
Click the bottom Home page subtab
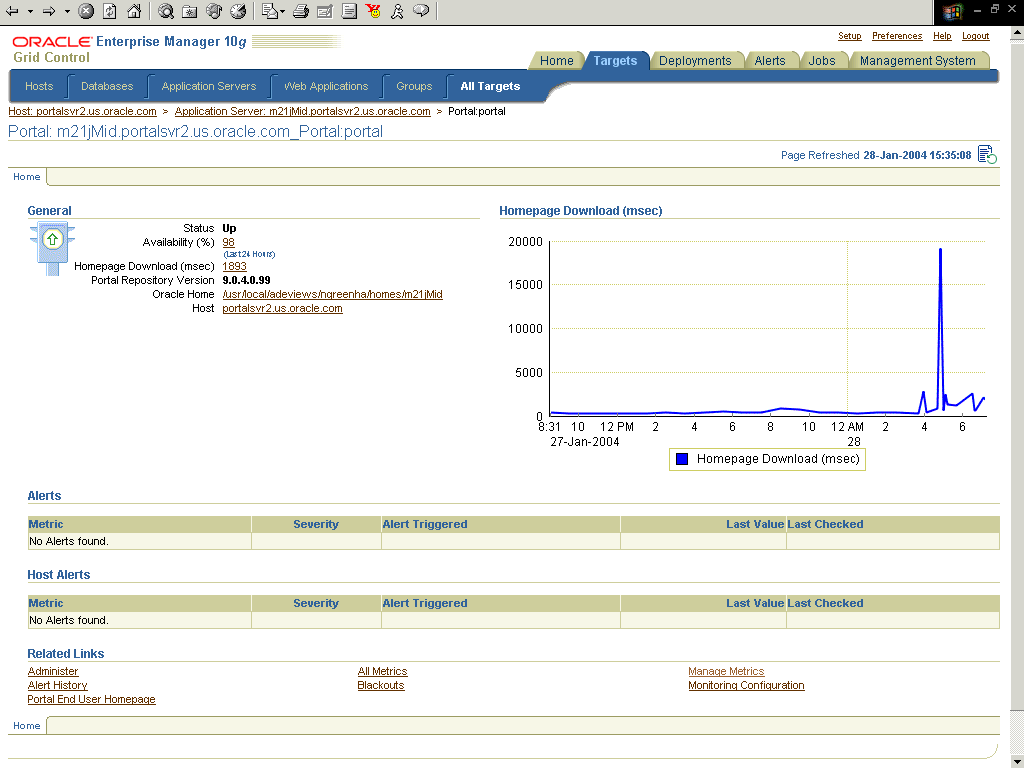coord(27,726)
